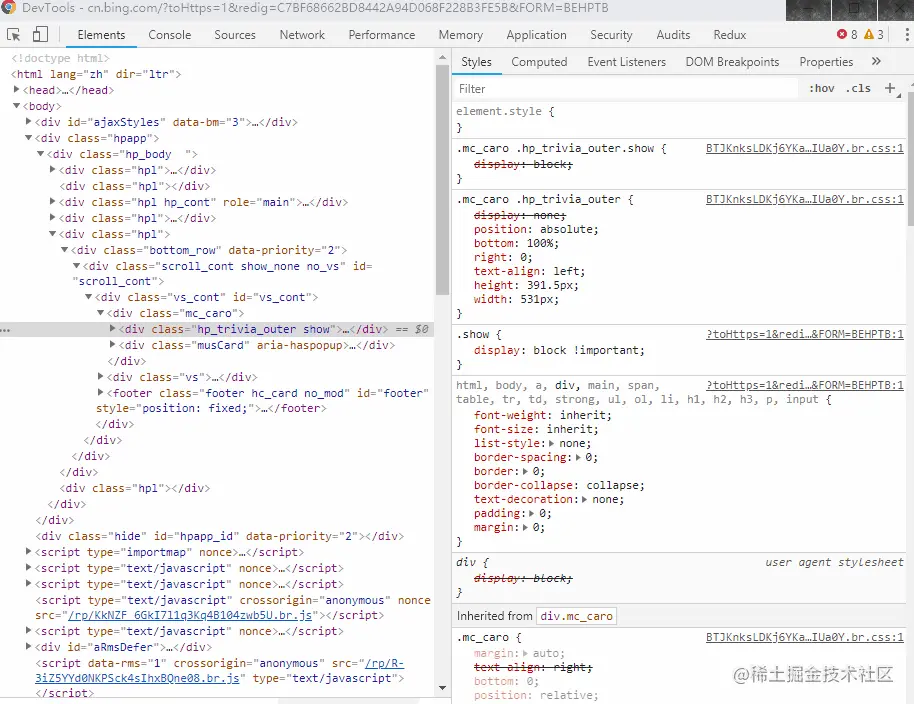Open the Properties pane tab
The height and width of the screenshot is (704, 914).
[826, 62]
